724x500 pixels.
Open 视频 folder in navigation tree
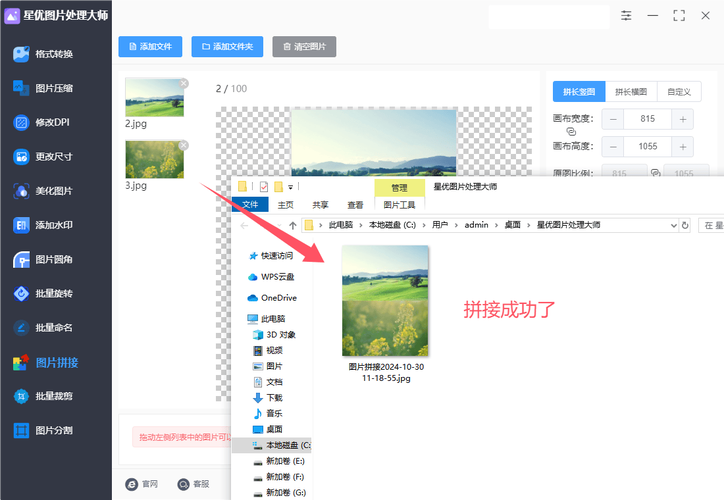pos(268,350)
